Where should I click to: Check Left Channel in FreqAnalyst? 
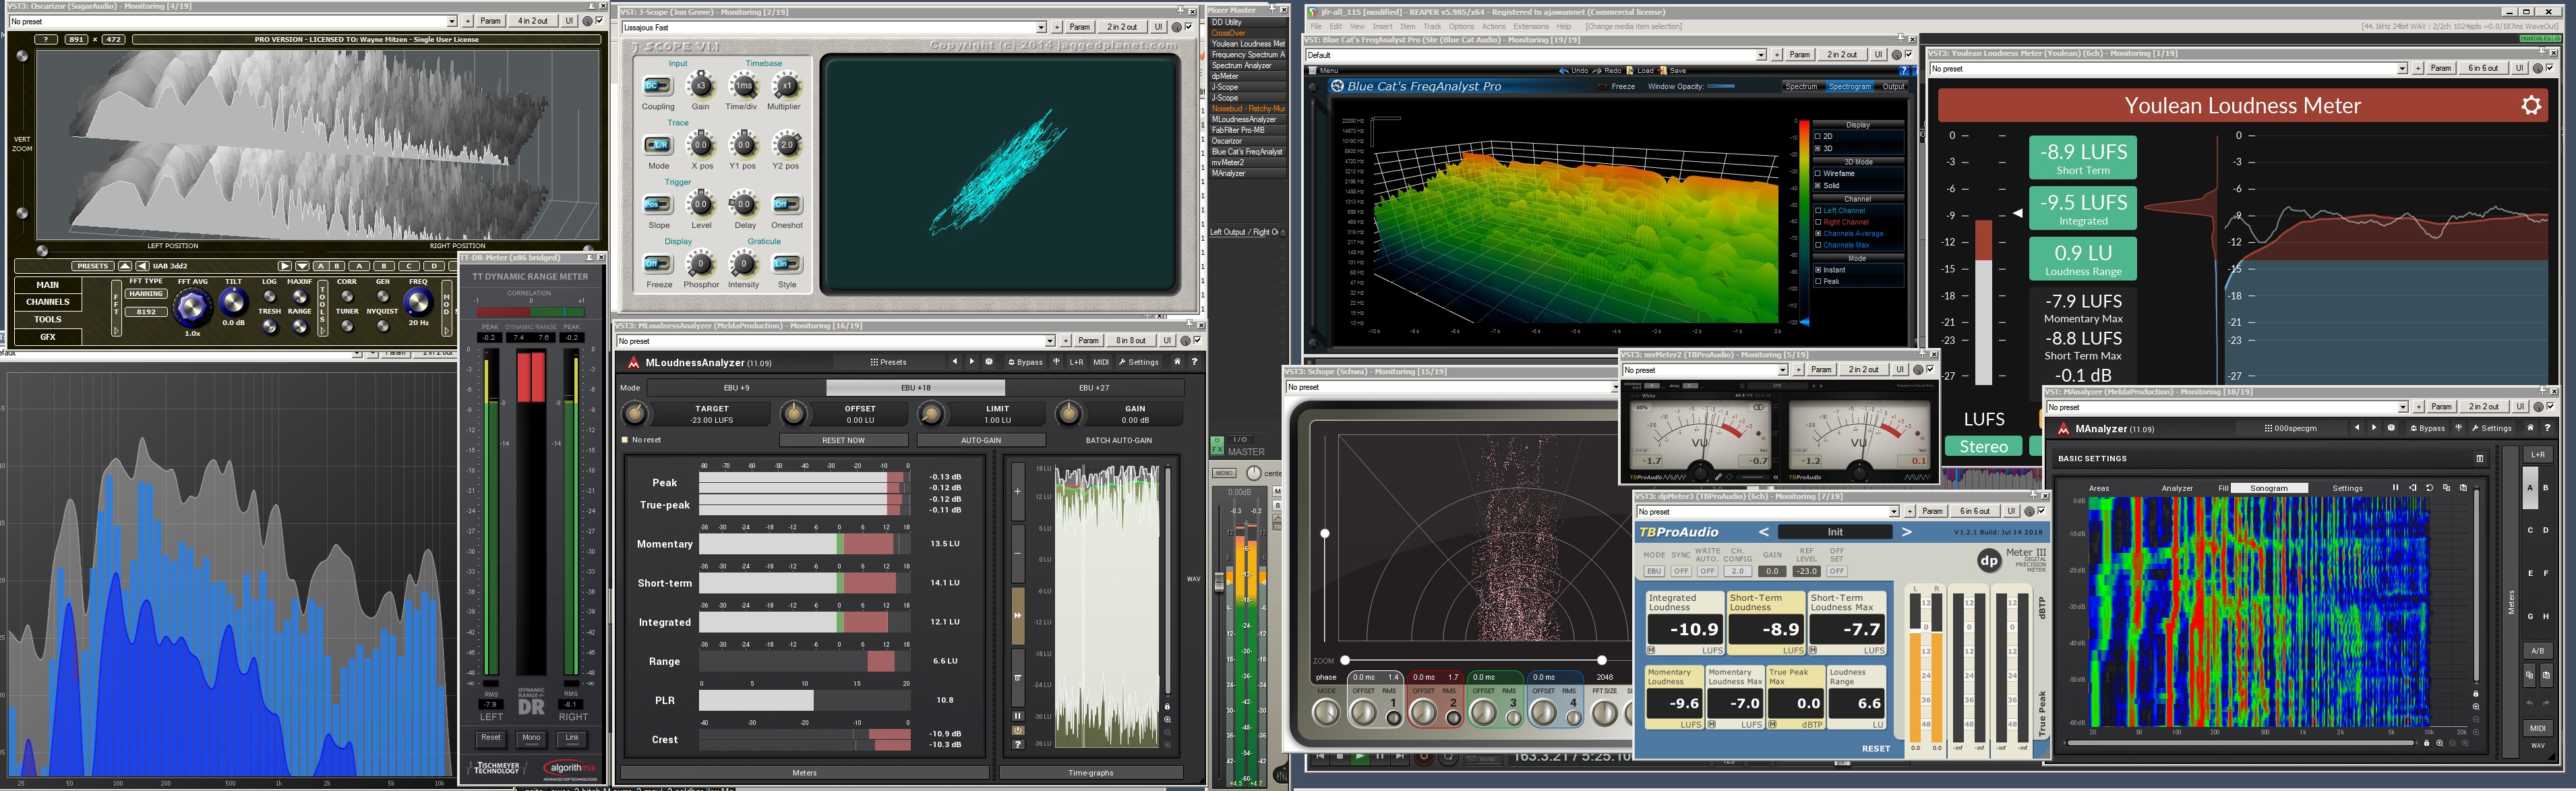pyautogui.click(x=1818, y=211)
